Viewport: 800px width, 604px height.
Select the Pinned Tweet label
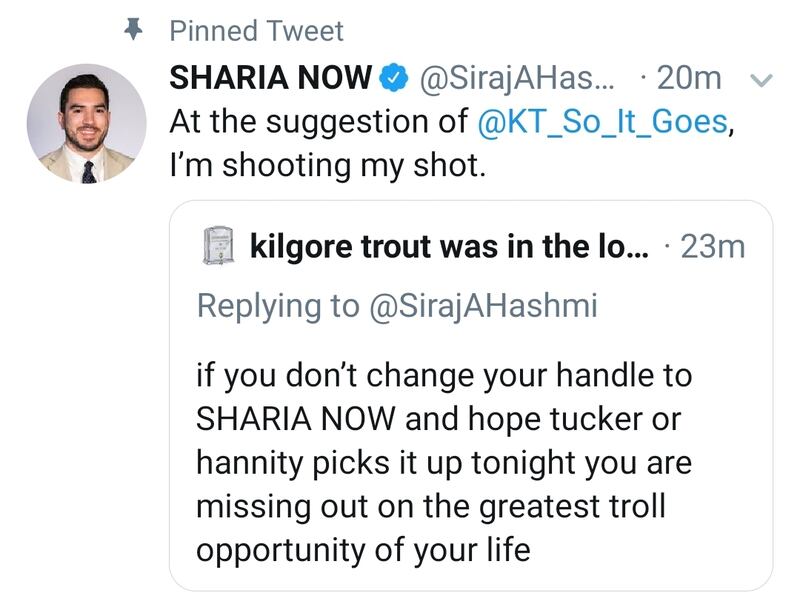pyautogui.click(x=256, y=31)
